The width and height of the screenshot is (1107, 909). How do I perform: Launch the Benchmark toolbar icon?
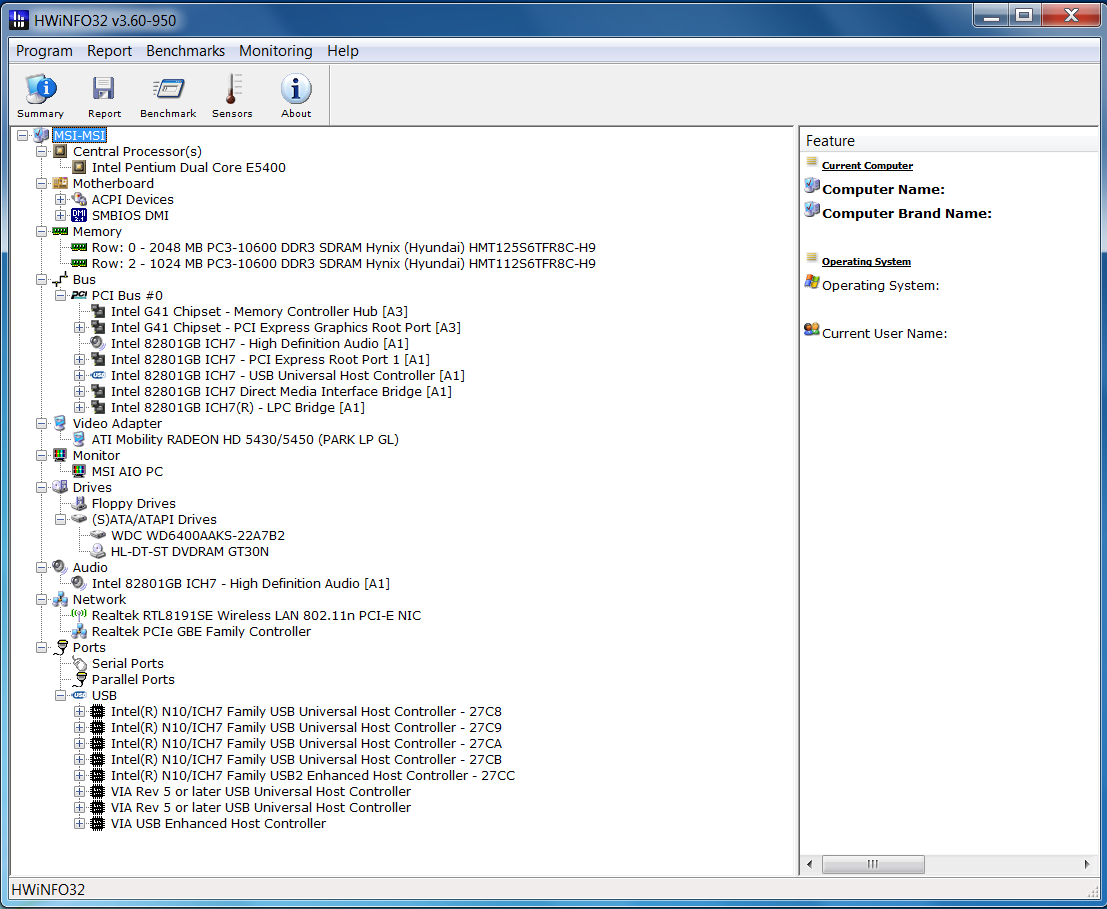168,90
